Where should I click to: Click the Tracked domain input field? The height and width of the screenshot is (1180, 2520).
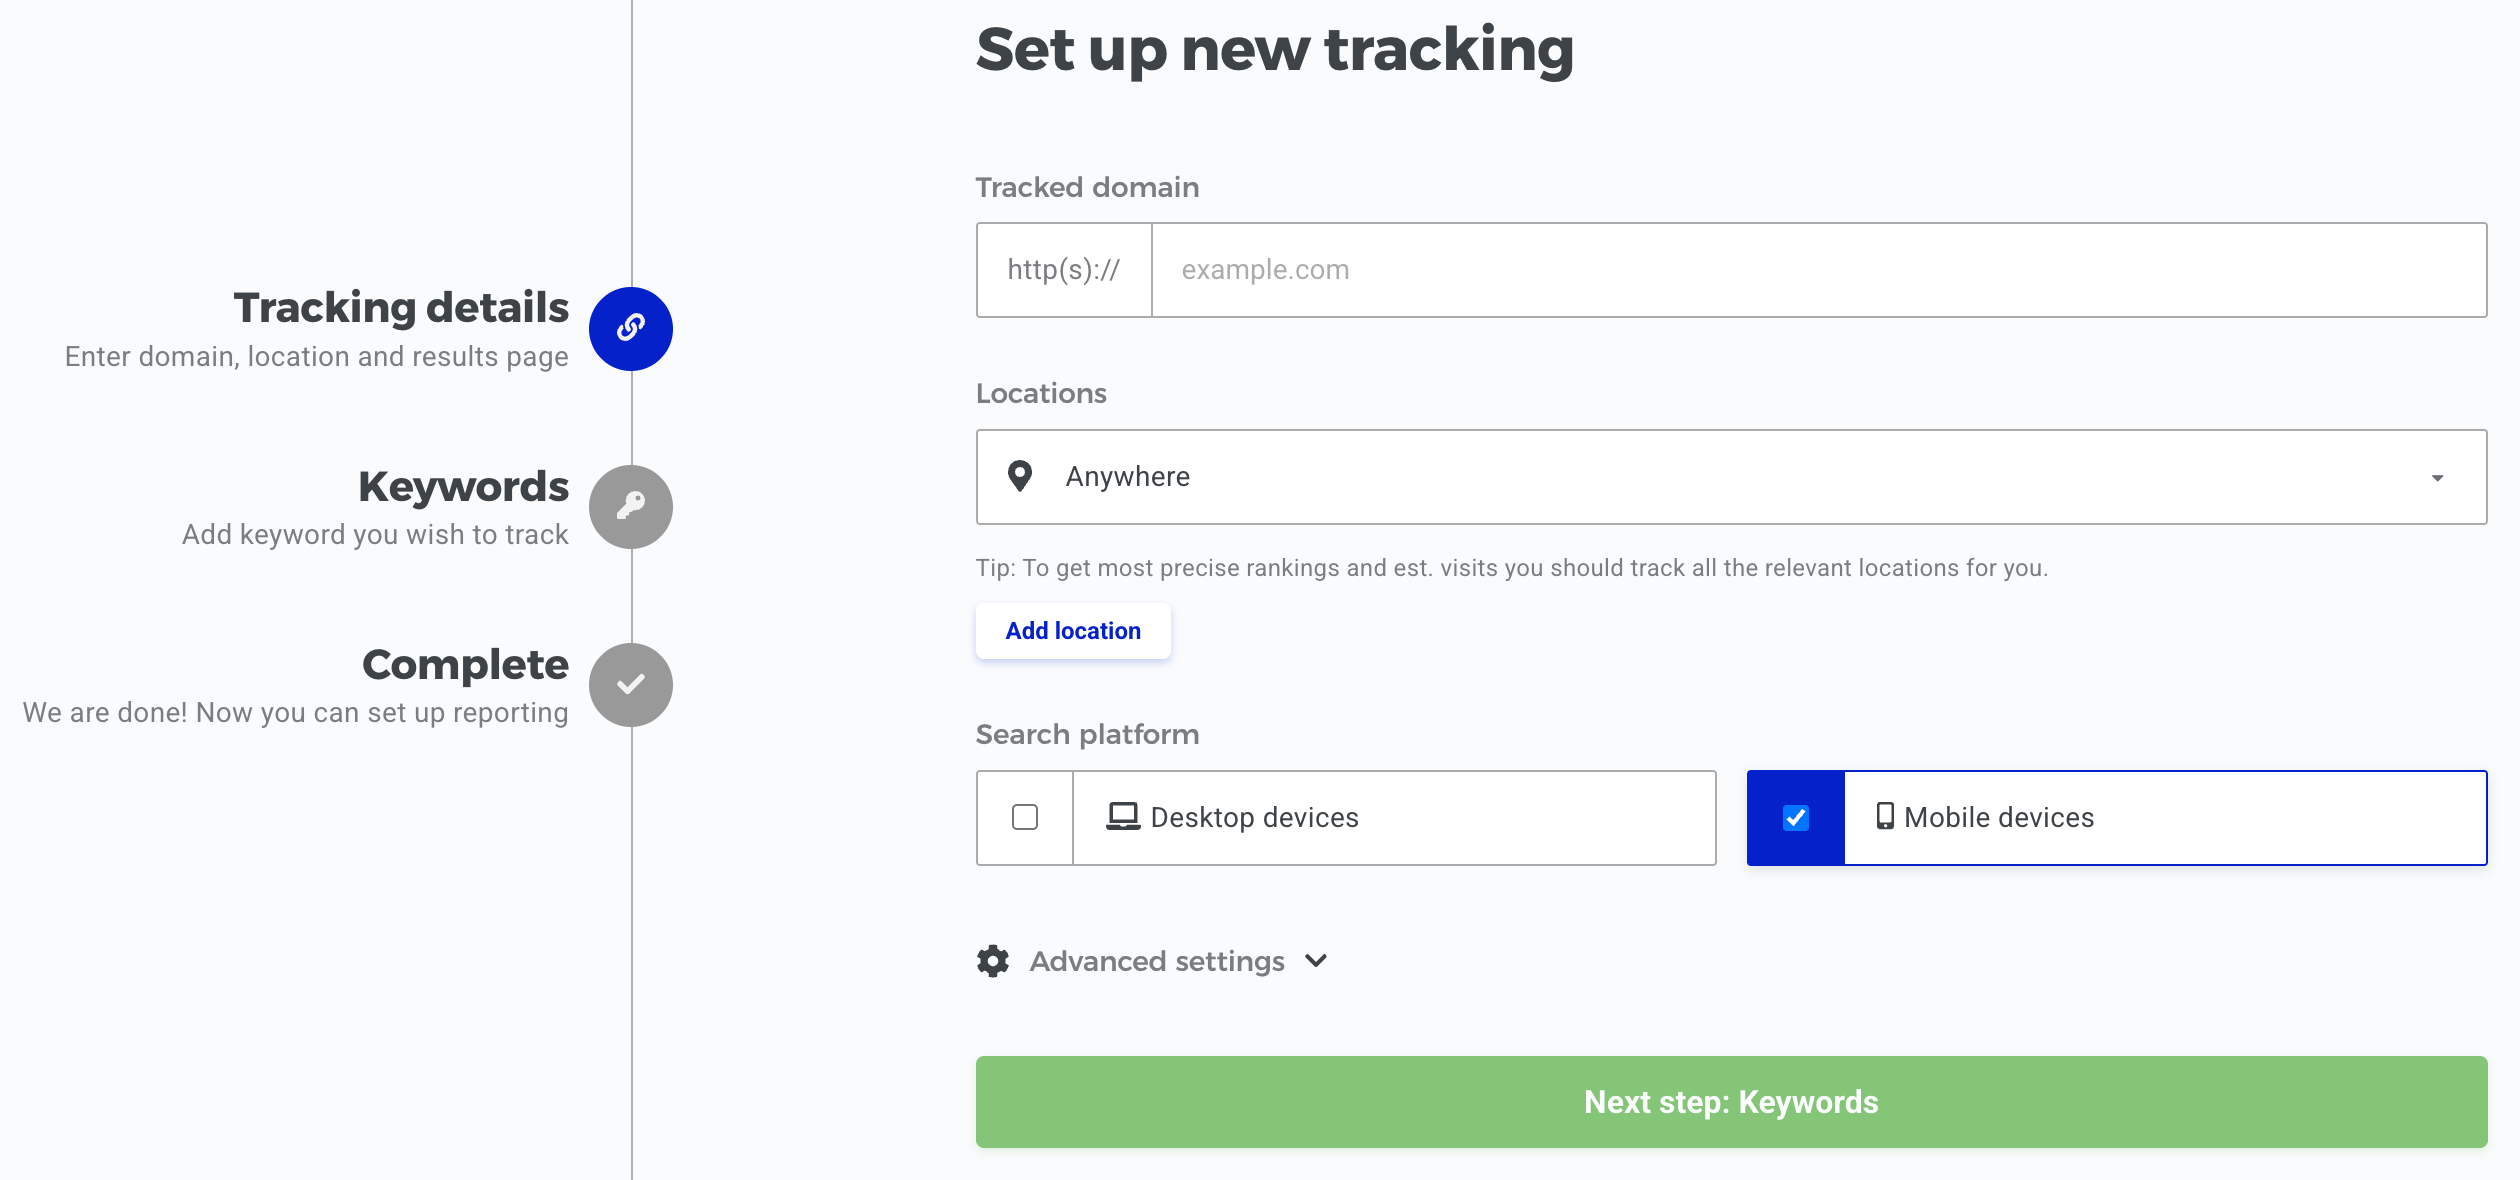click(x=1818, y=270)
